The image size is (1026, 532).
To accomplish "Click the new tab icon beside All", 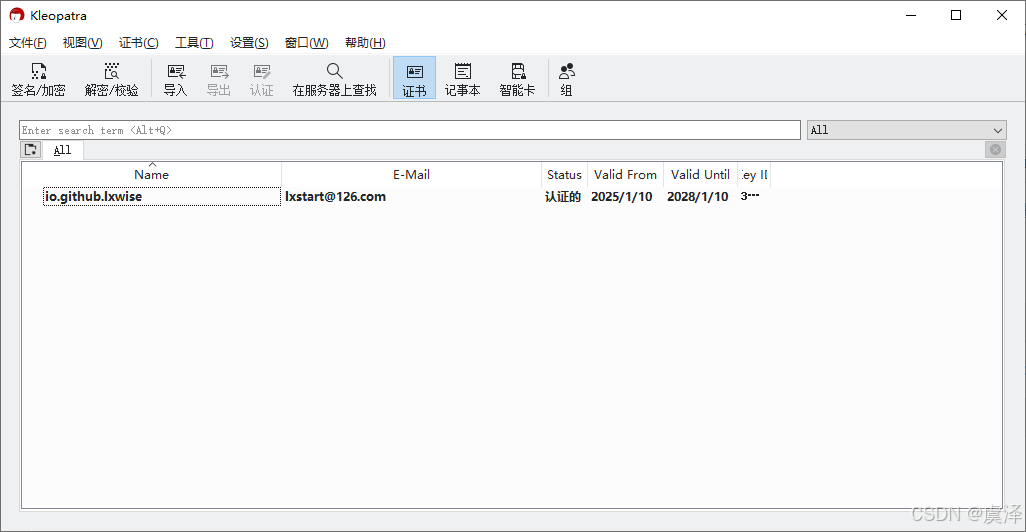I will point(31,150).
